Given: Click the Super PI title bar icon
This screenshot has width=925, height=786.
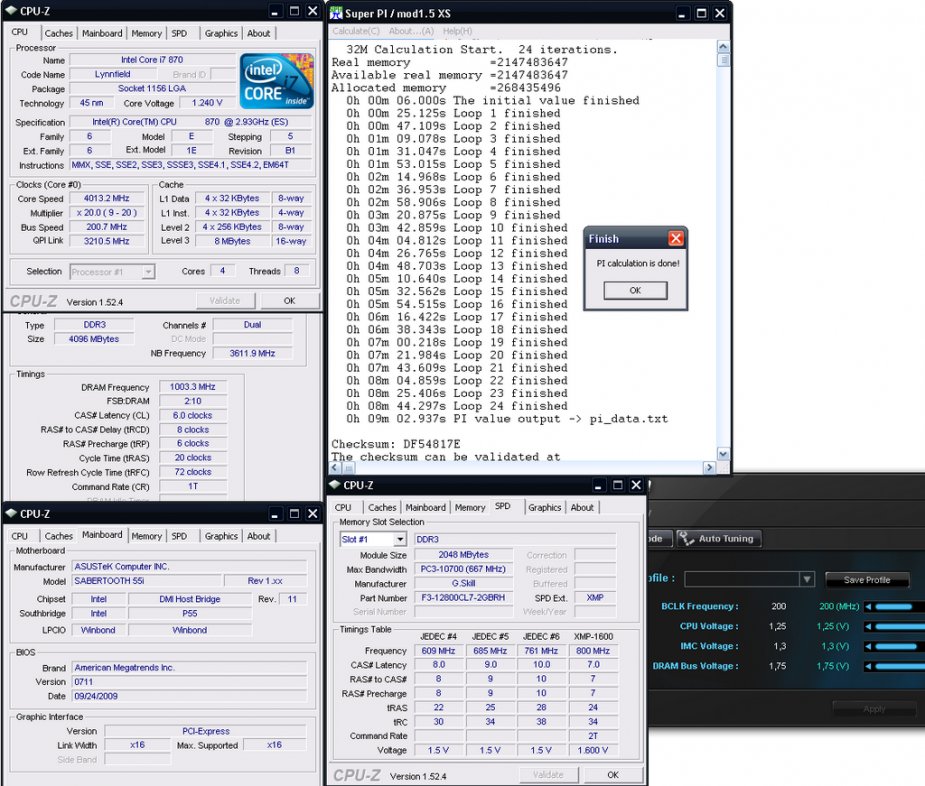Looking at the screenshot, I should point(336,12).
